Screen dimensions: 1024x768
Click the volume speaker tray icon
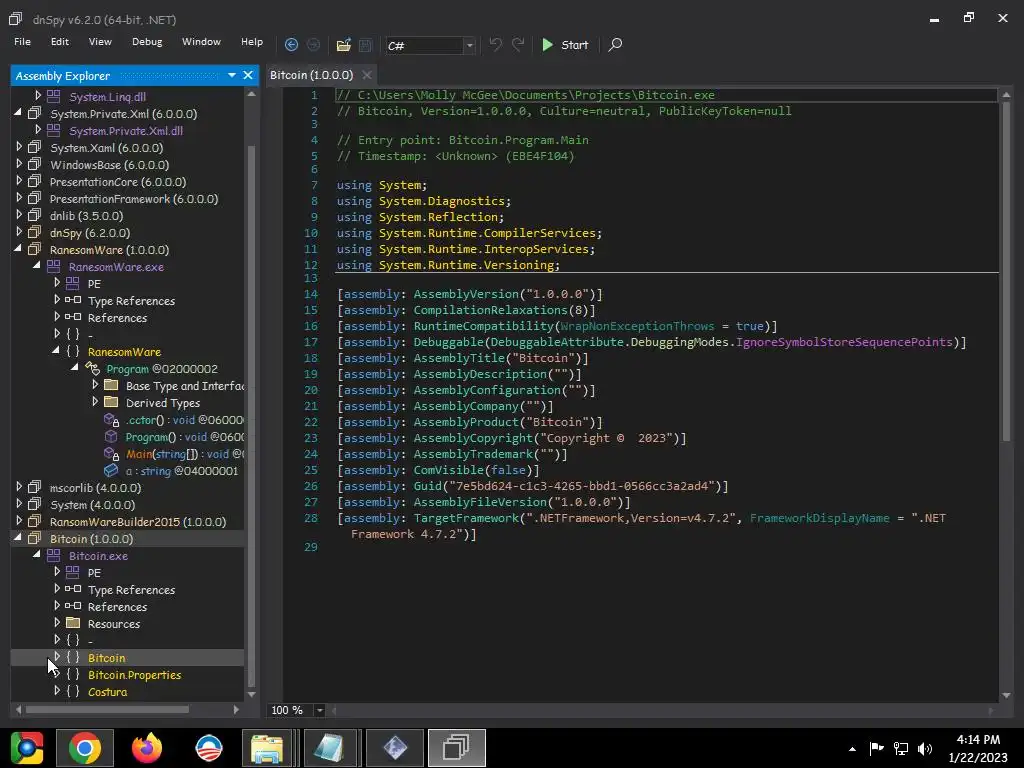coord(925,748)
